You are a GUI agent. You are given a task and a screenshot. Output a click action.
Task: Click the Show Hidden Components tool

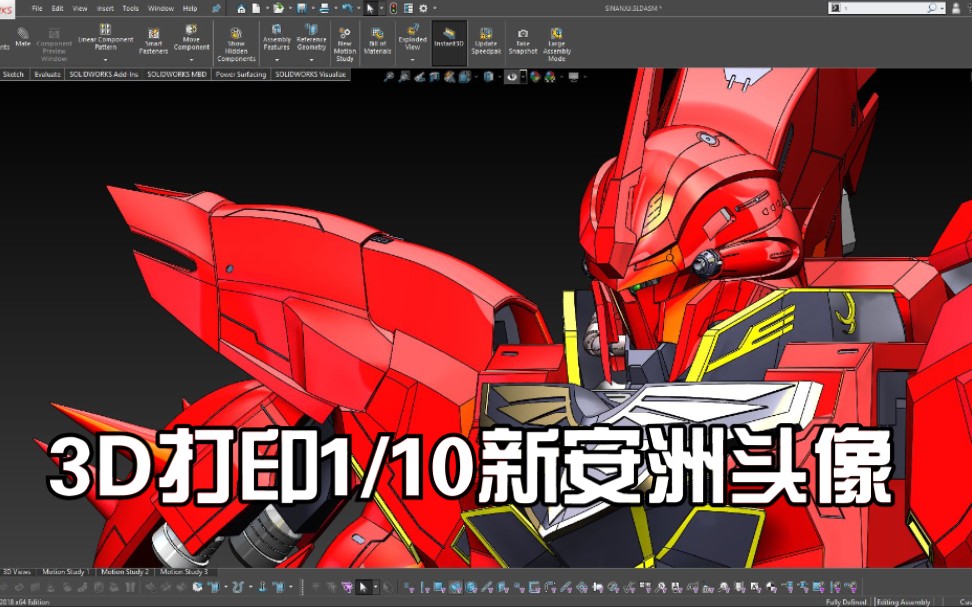tap(236, 45)
